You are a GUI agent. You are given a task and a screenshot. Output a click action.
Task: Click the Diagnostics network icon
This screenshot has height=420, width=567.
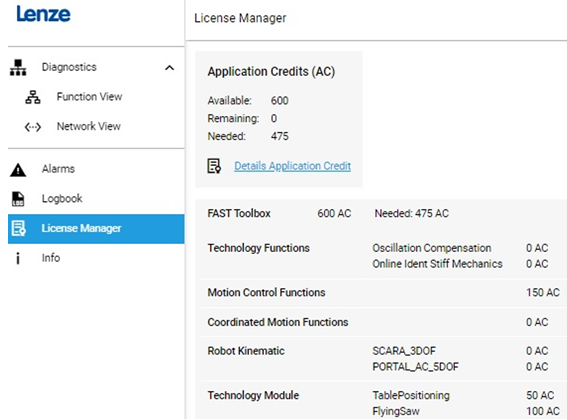(x=18, y=67)
